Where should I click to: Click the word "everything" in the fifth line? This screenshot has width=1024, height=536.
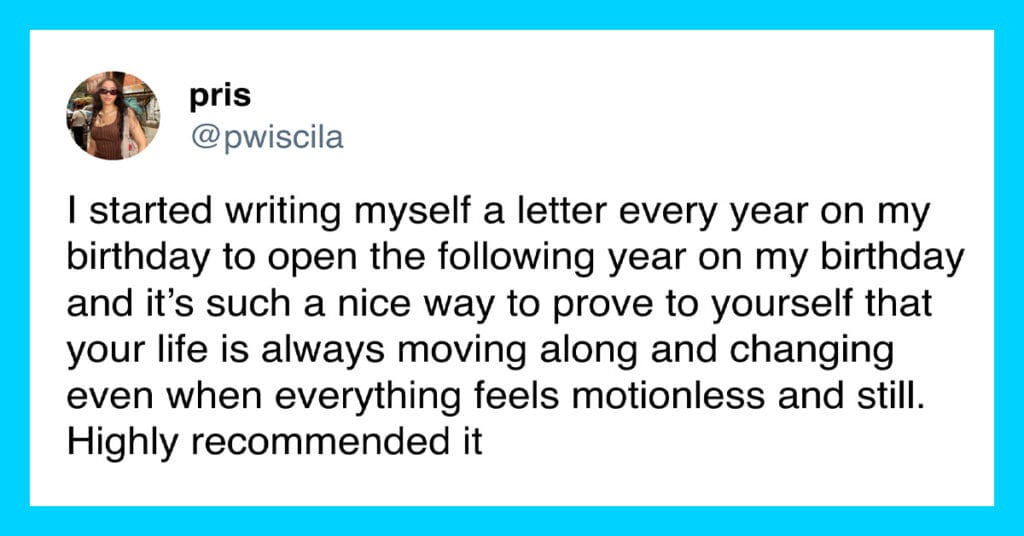click(368, 398)
